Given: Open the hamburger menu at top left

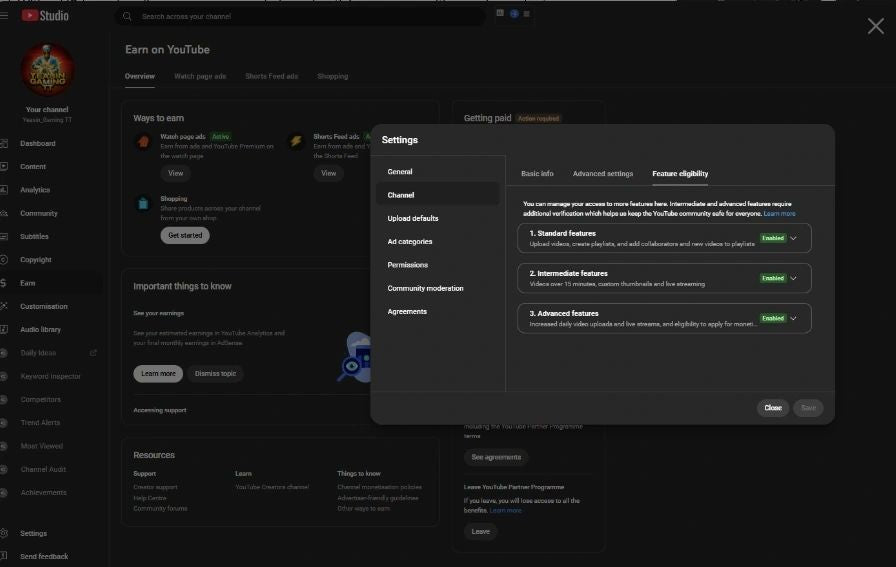Looking at the screenshot, I should tap(5, 15).
